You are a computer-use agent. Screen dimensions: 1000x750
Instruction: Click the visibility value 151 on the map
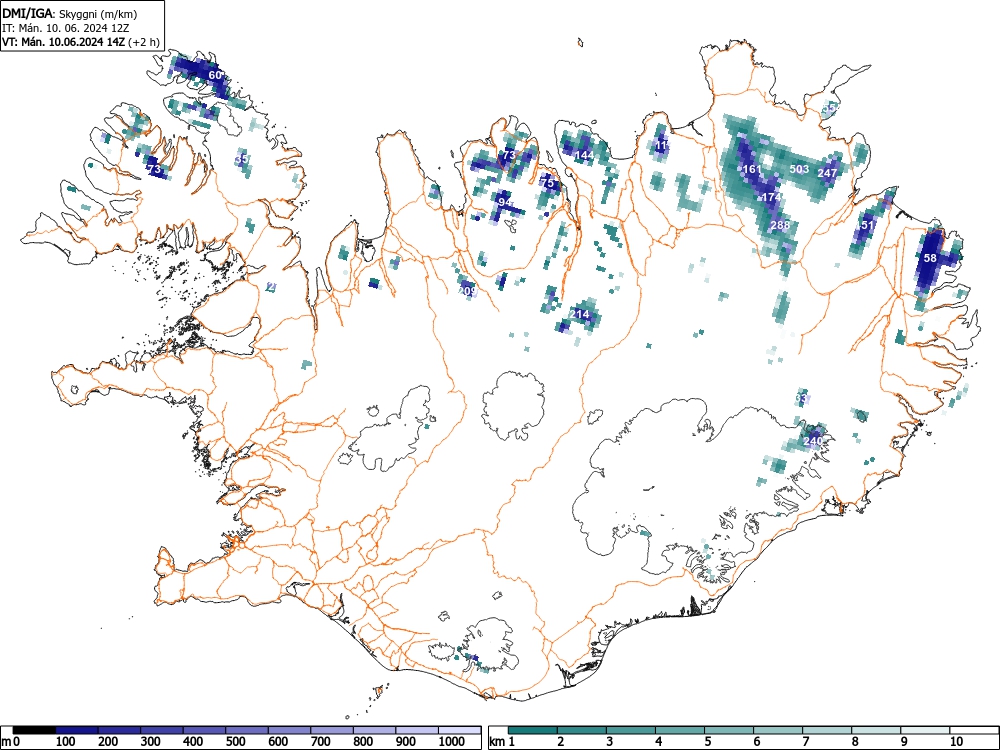tap(865, 225)
